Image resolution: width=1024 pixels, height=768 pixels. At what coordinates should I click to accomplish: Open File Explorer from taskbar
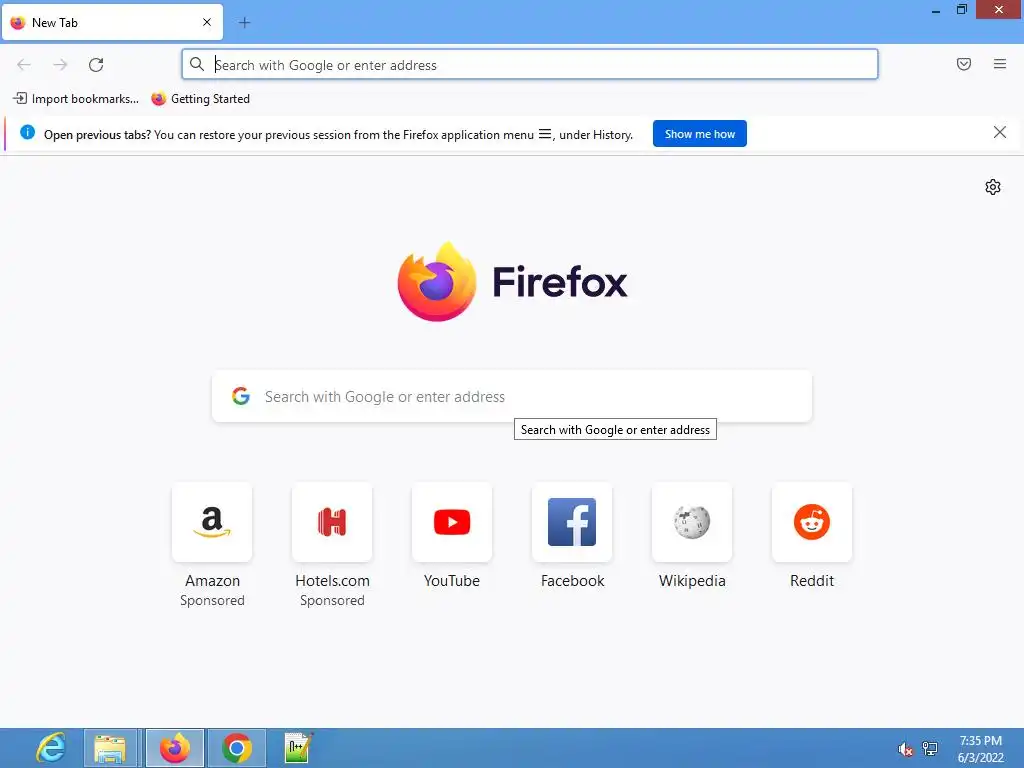tap(110, 748)
